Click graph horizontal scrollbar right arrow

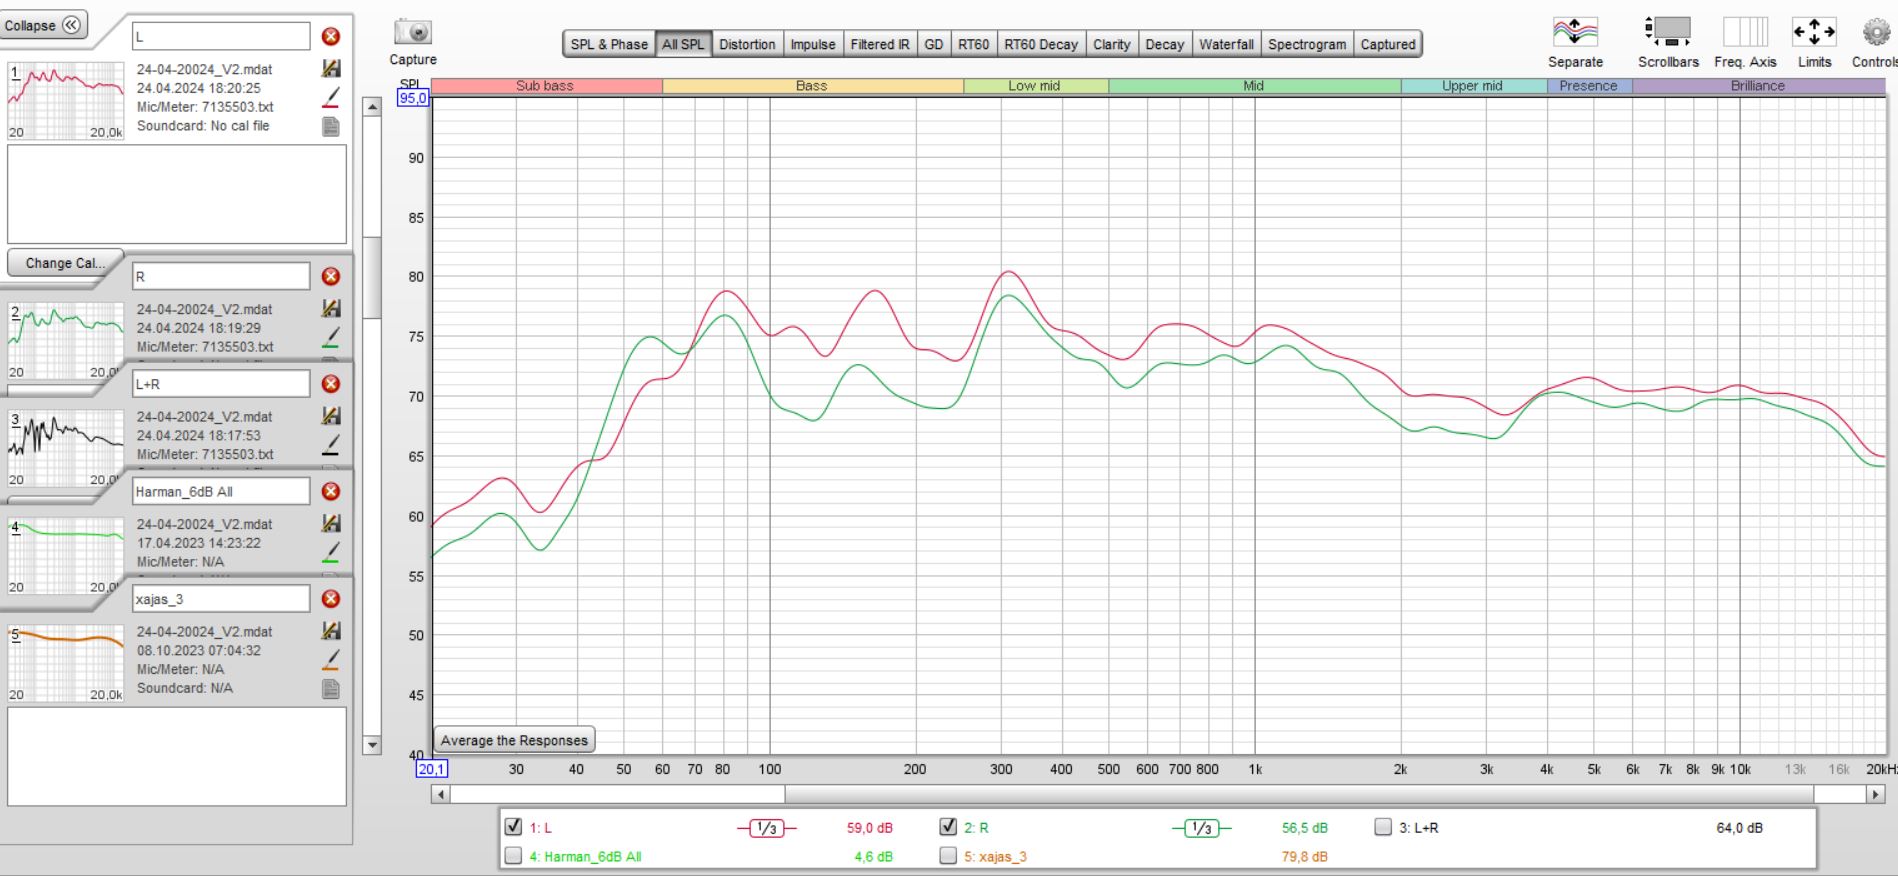coord(1876,794)
